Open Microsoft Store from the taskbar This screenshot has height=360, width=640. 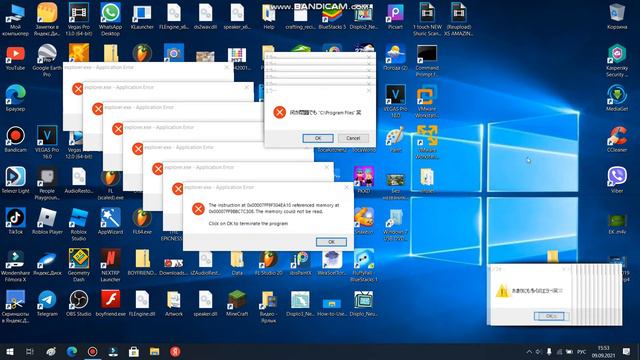pyautogui.click(x=133, y=351)
